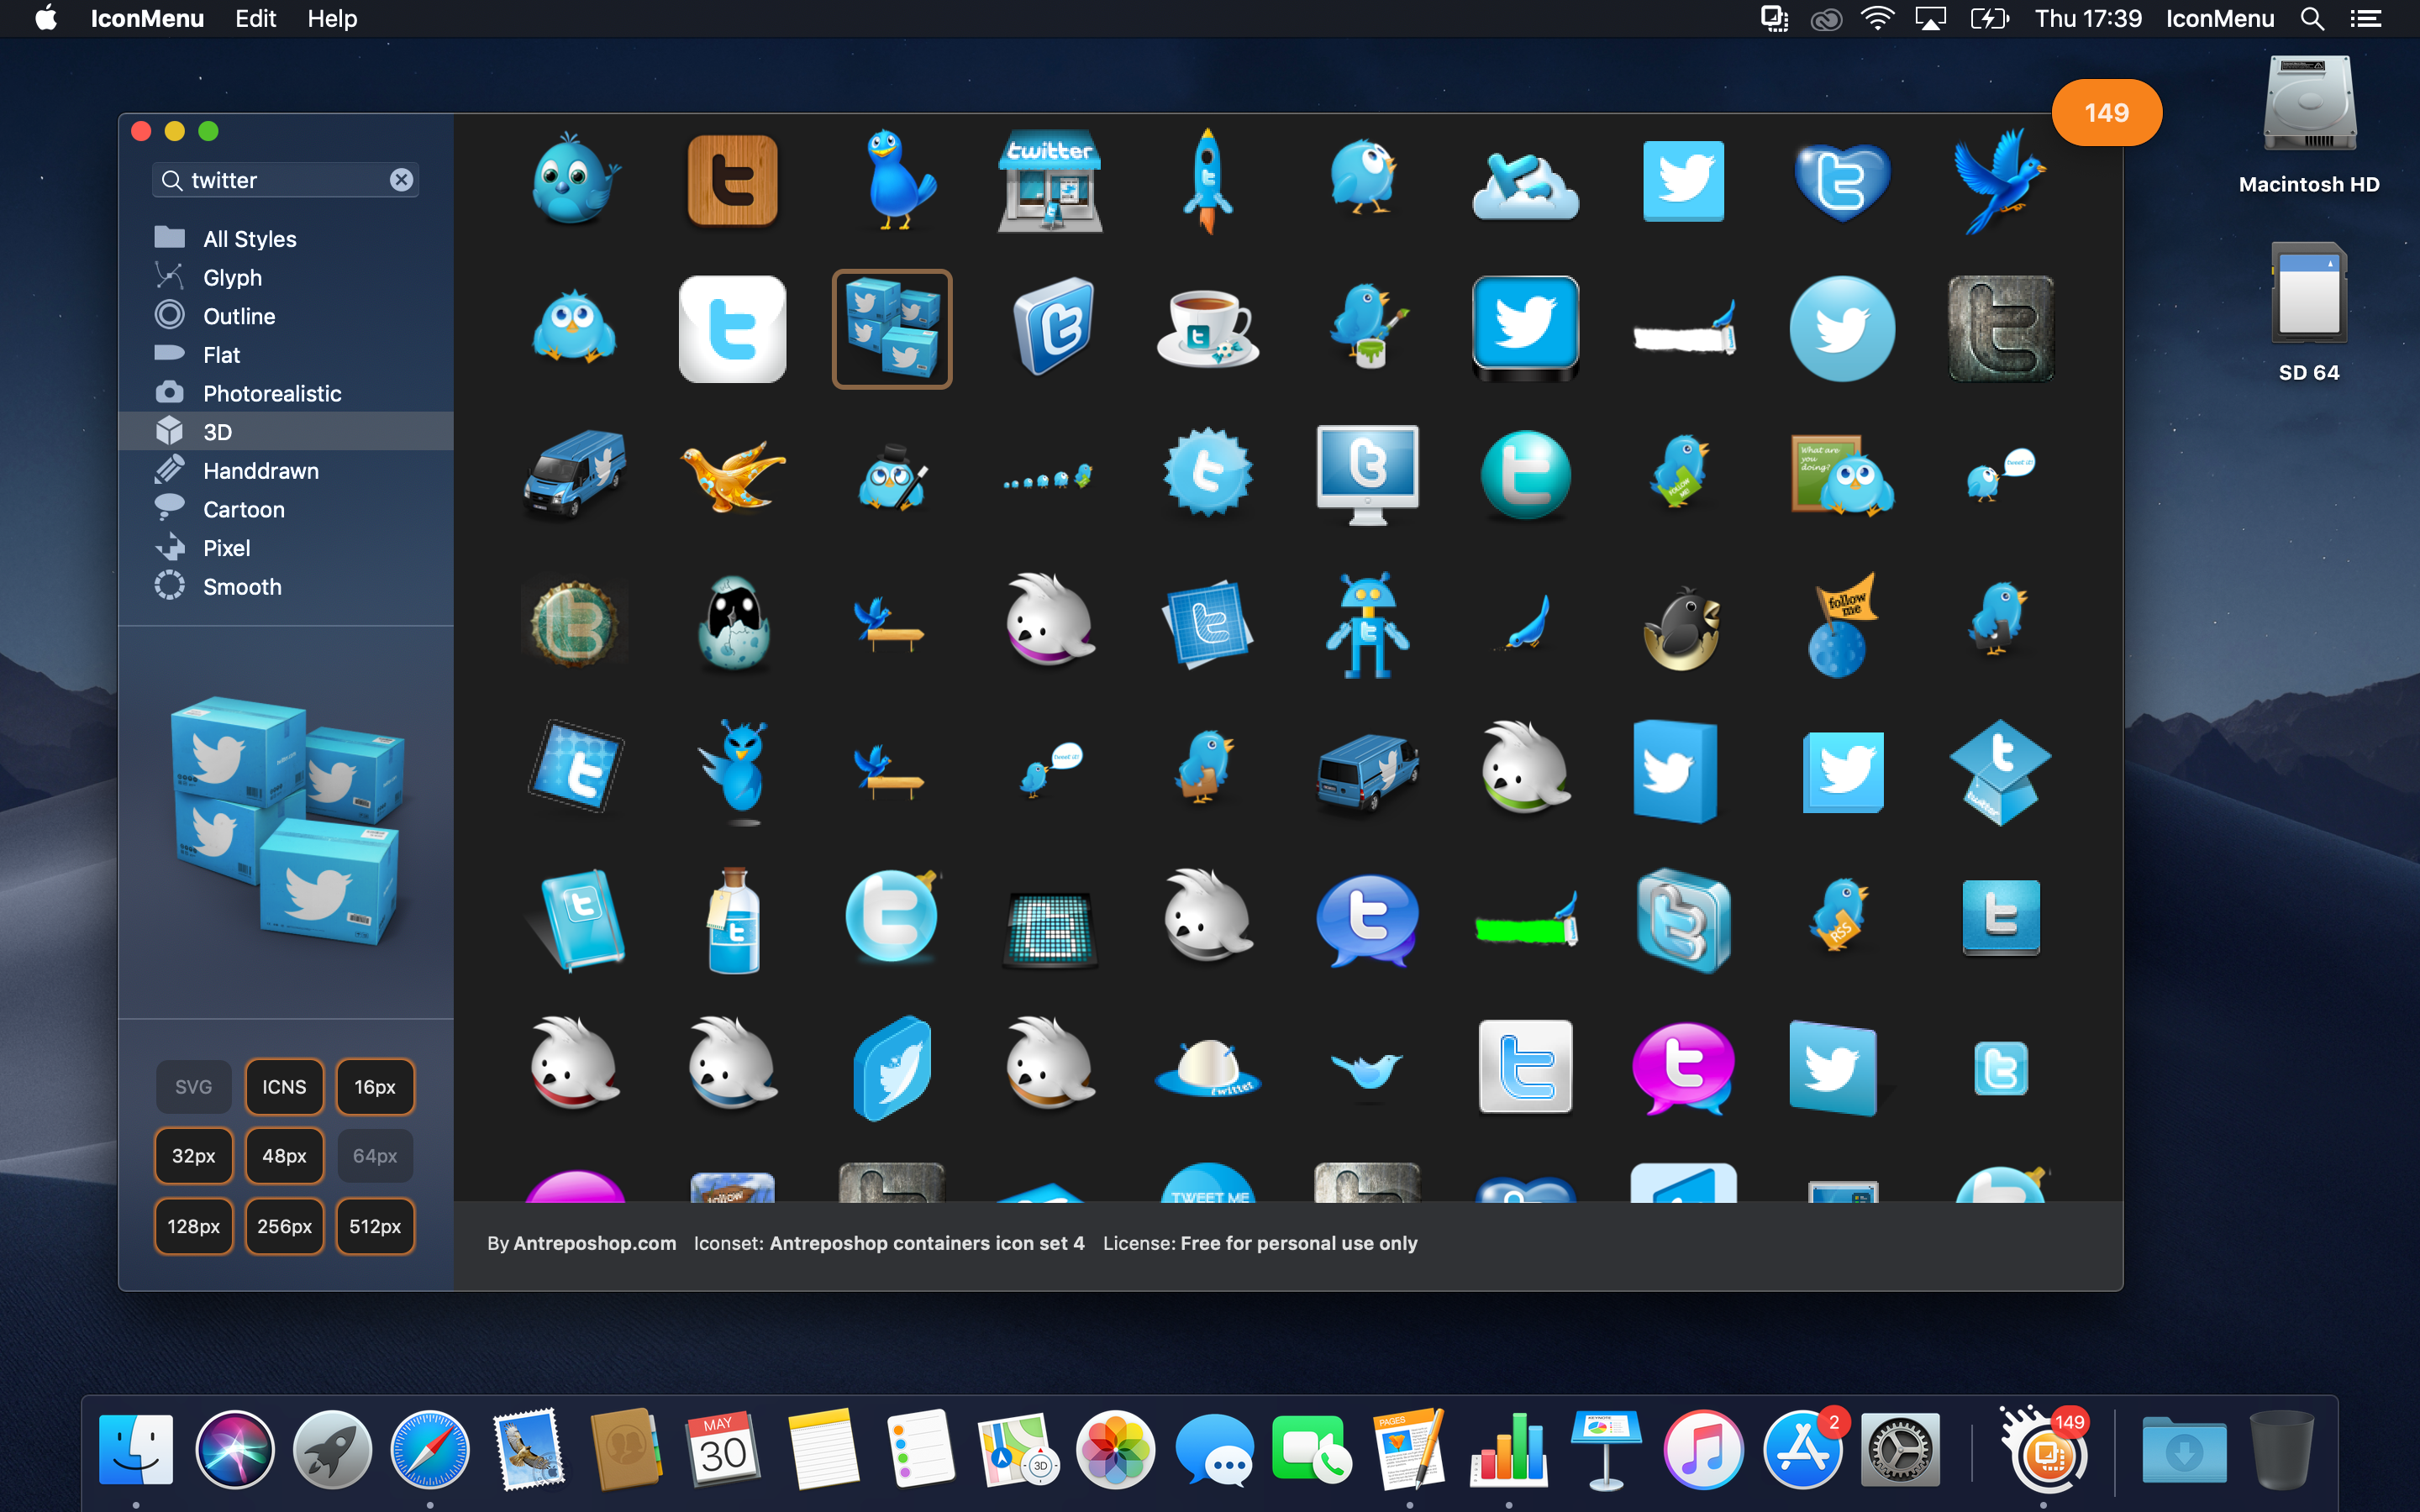
Task: Select the Twitter iMac monitor icon
Action: point(1367,474)
